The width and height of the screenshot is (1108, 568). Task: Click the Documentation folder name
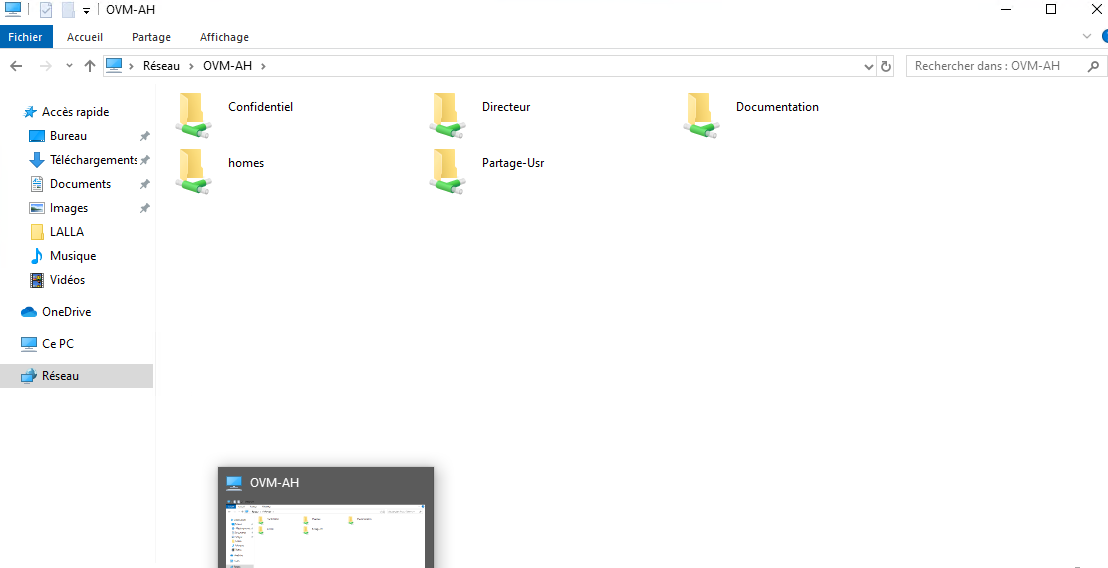point(777,107)
